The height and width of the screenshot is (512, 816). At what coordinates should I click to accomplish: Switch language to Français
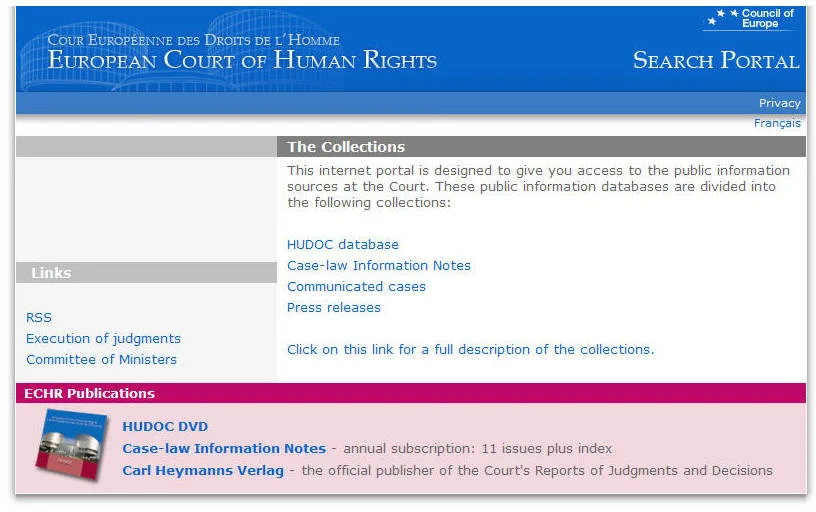click(x=777, y=124)
